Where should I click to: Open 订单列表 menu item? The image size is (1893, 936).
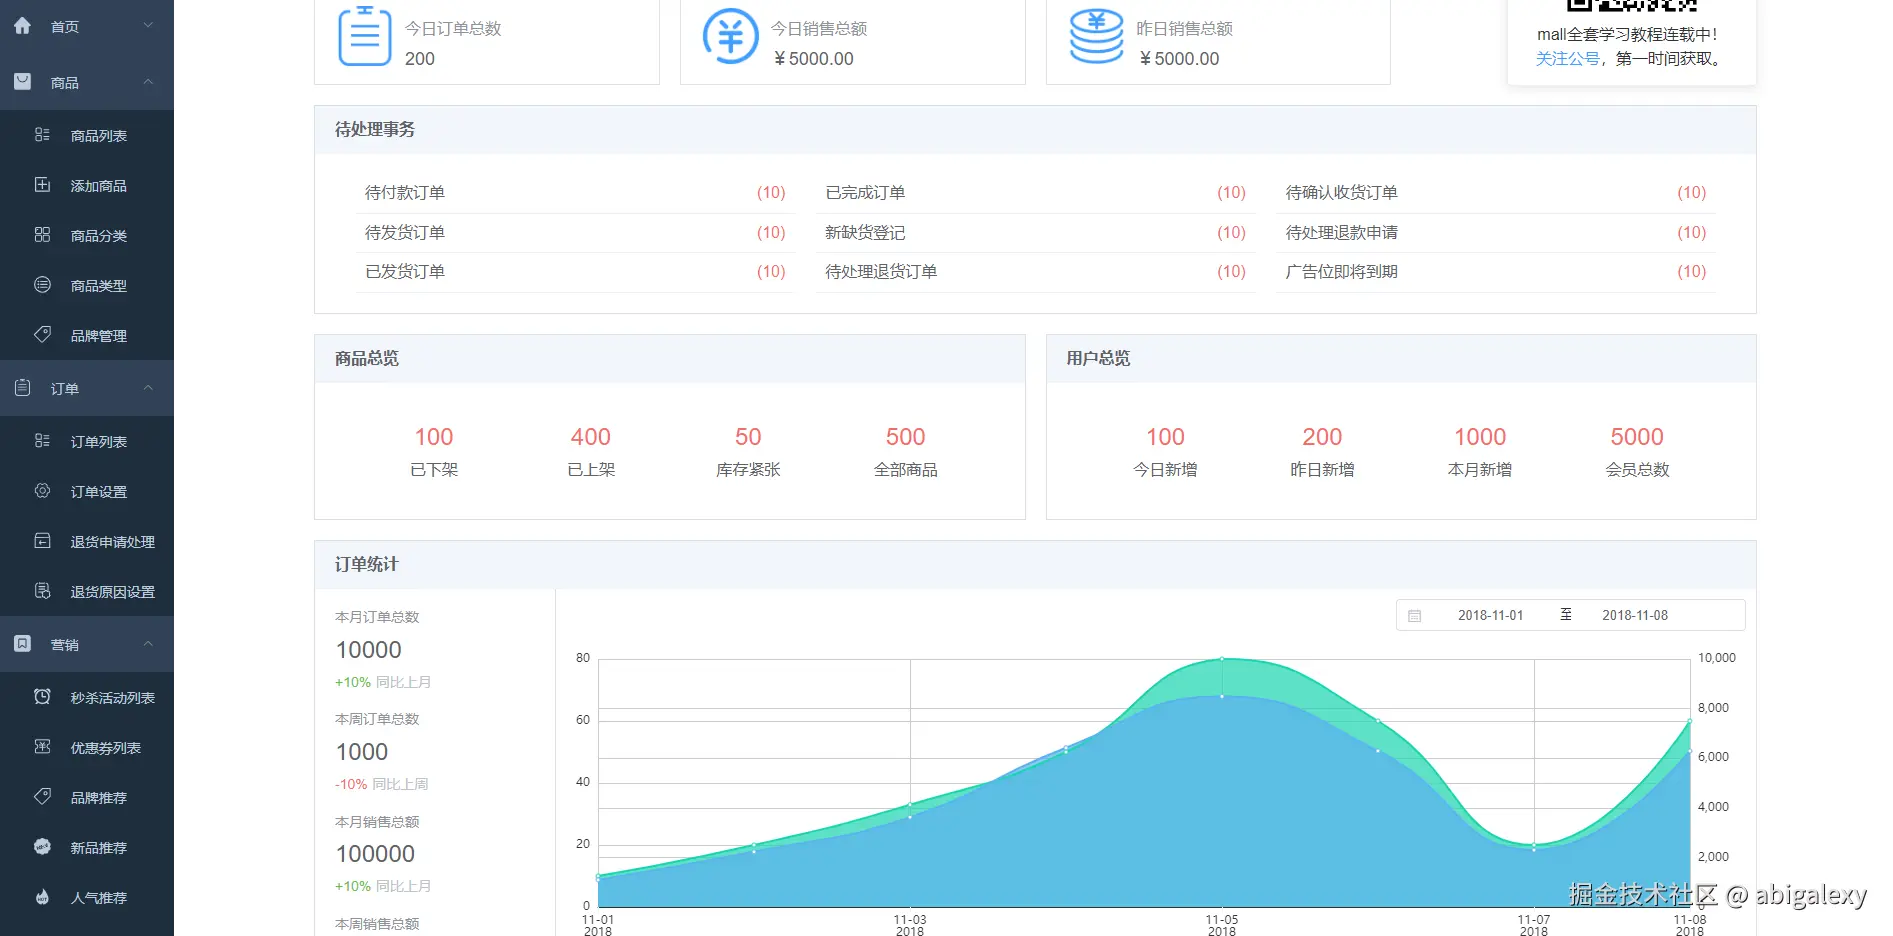(x=87, y=441)
